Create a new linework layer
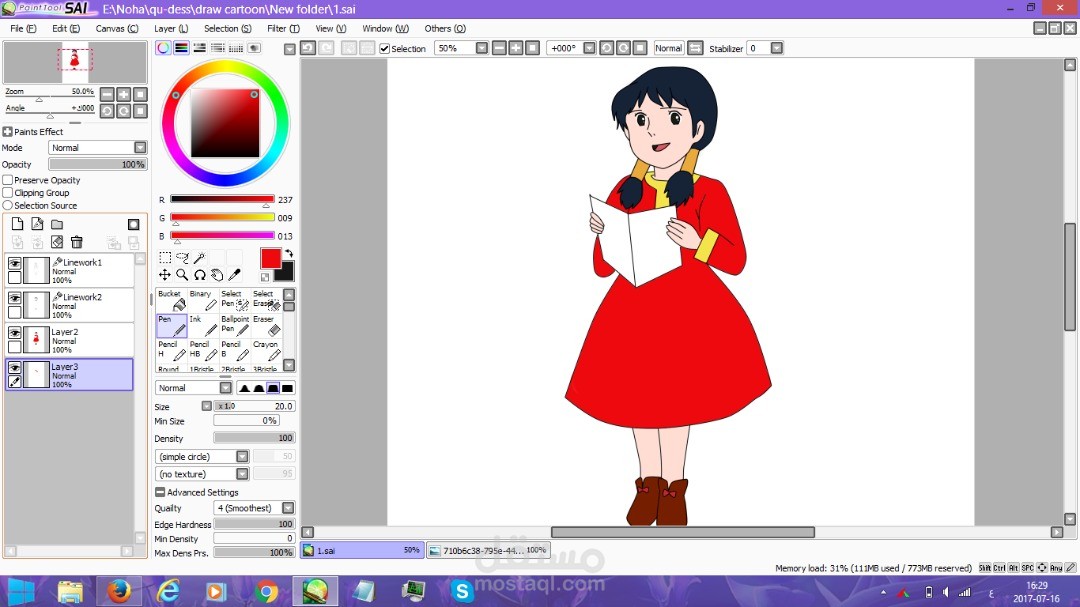 click(x=37, y=224)
